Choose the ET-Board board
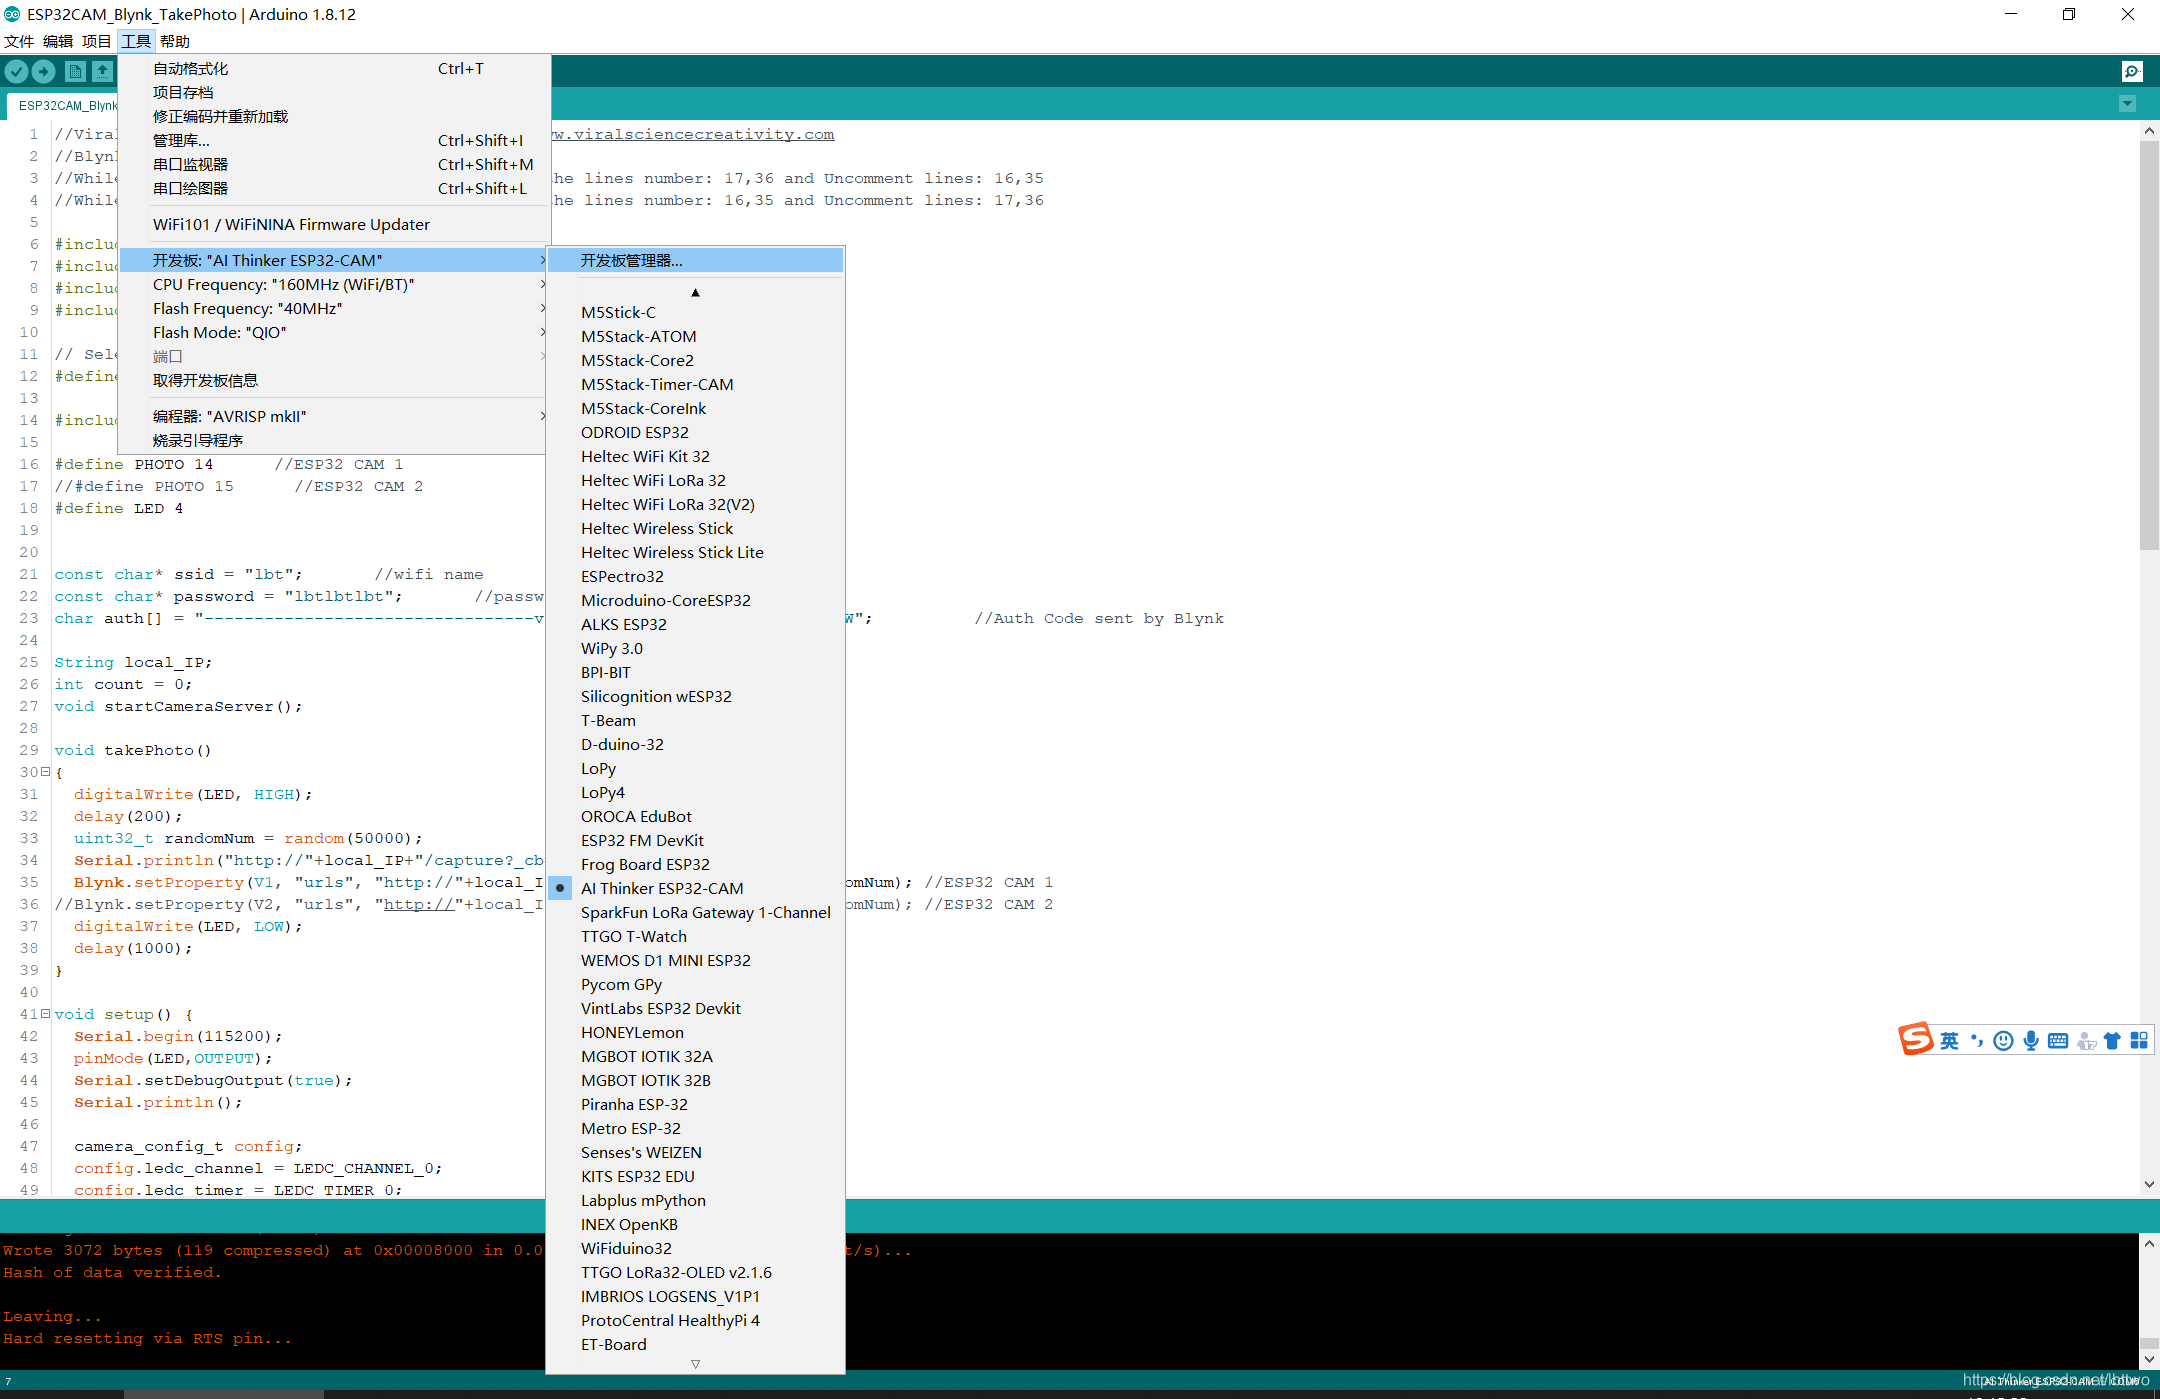 tap(695, 1344)
